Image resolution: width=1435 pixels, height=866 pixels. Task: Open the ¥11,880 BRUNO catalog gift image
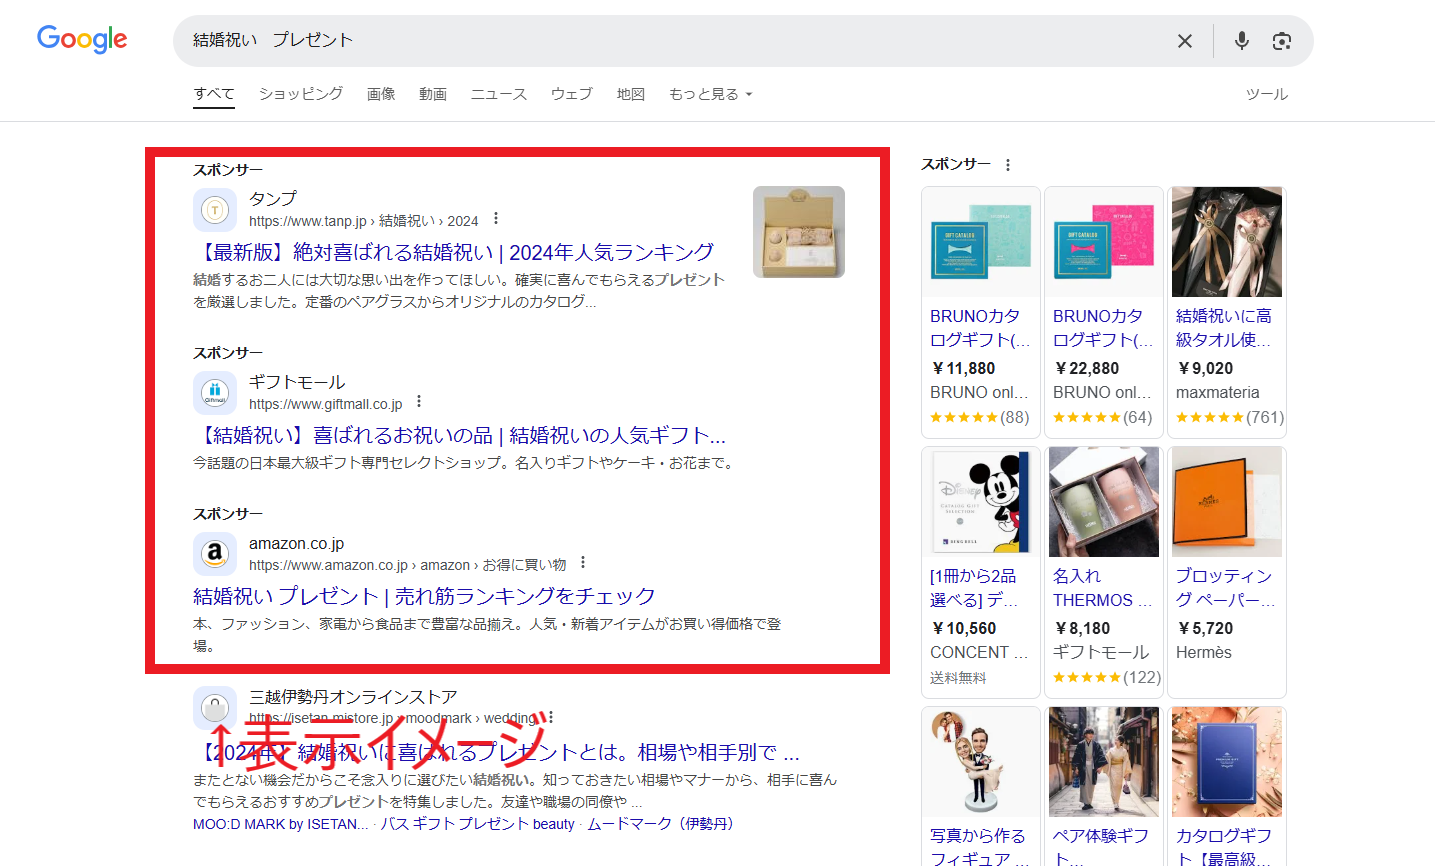[981, 242]
